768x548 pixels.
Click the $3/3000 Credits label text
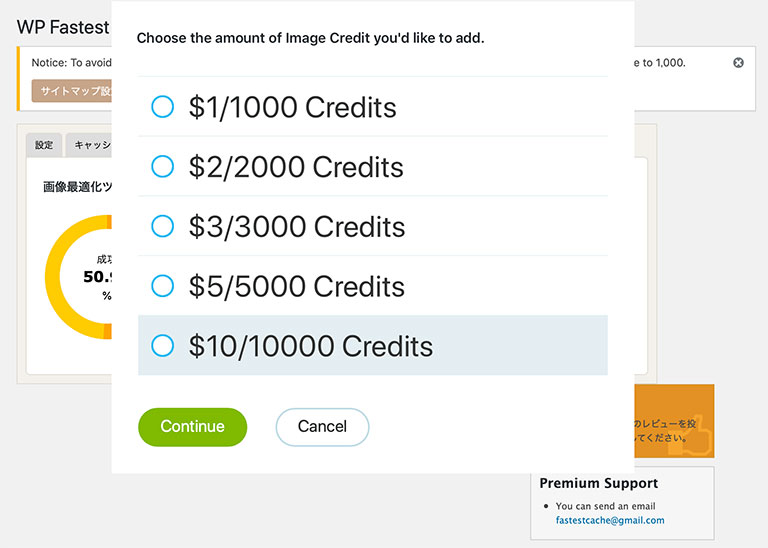tap(297, 227)
